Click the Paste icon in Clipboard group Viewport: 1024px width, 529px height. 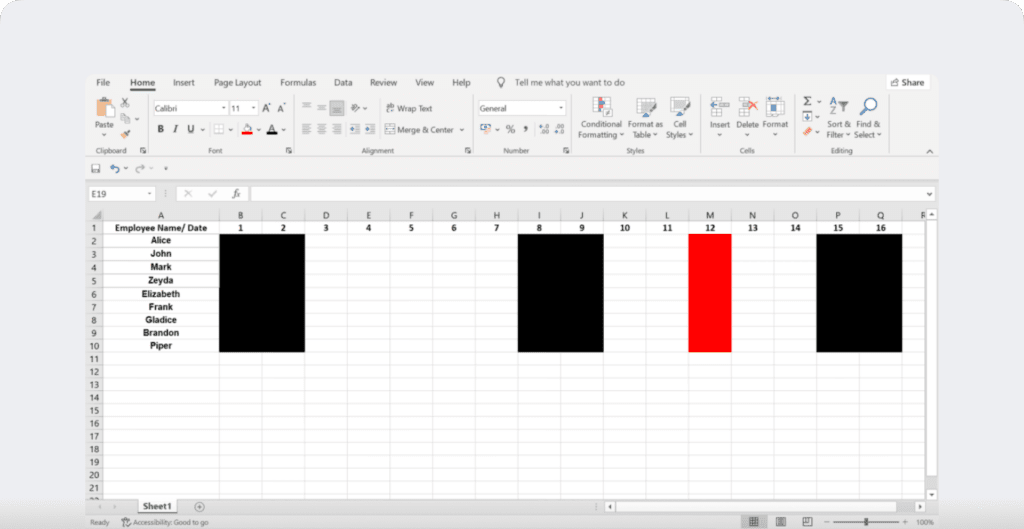click(x=104, y=108)
